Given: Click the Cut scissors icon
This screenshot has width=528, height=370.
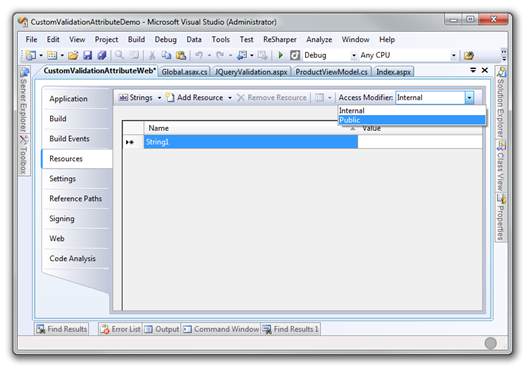Looking at the screenshot, I should 152,55.
